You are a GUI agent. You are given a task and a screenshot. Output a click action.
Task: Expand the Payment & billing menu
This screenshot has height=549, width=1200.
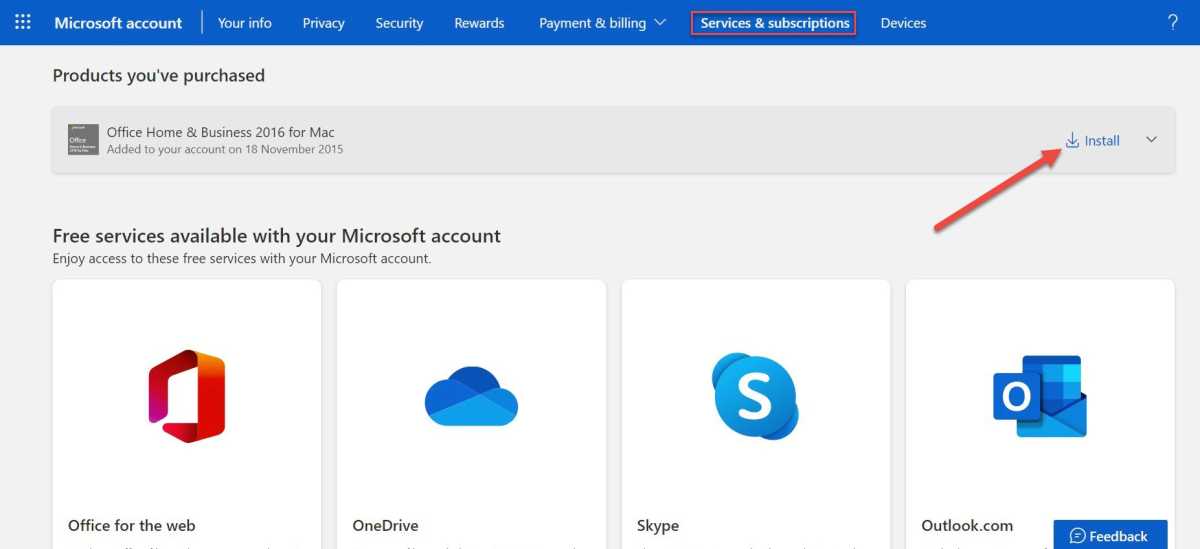pyautogui.click(x=602, y=23)
